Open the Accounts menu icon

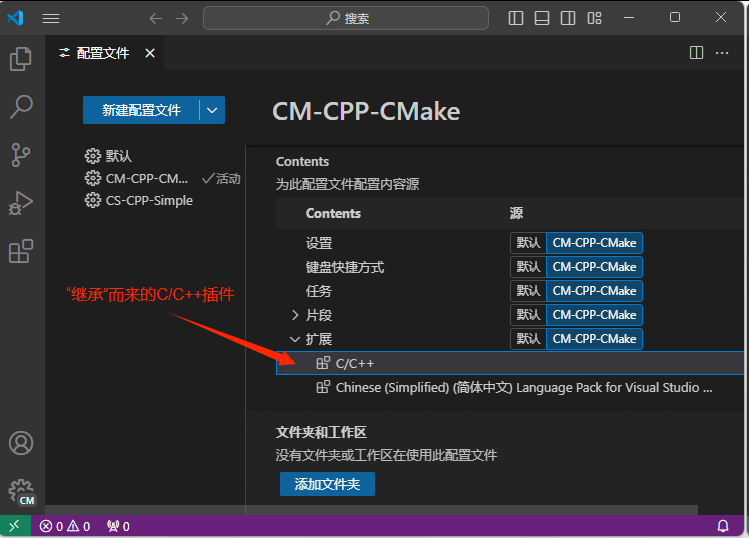click(21, 443)
